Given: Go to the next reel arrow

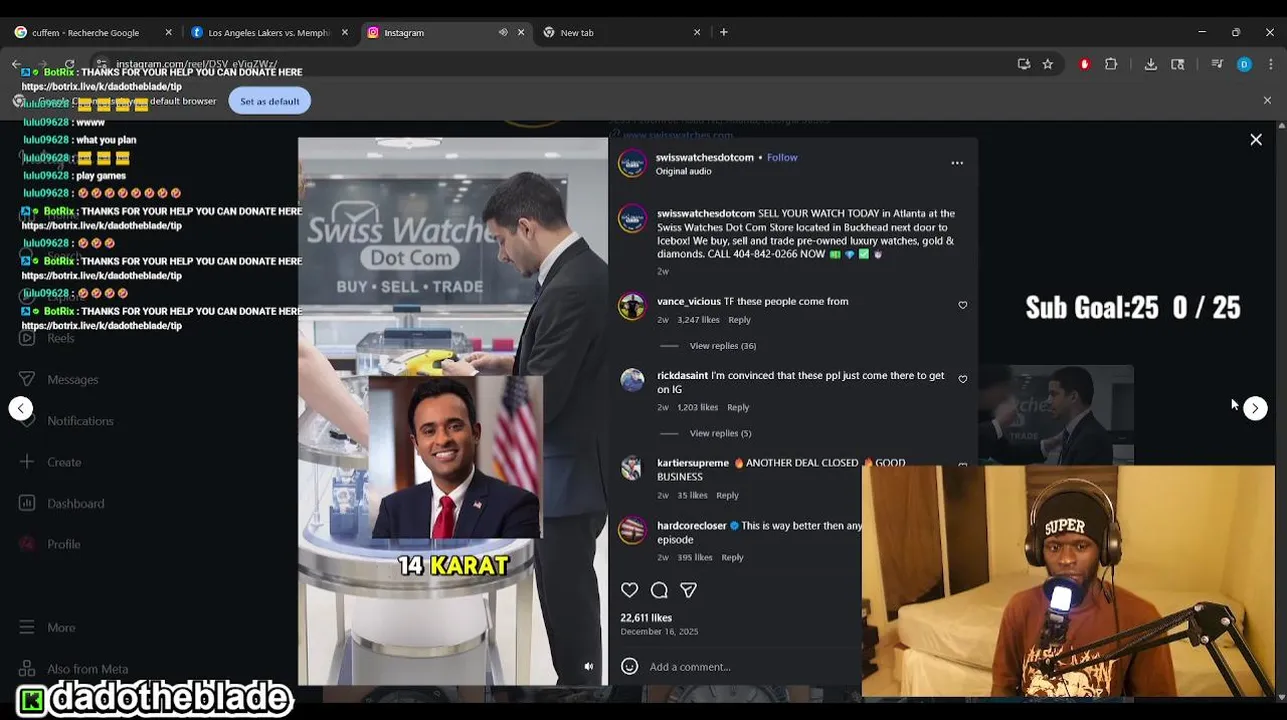Looking at the screenshot, I should coord(1255,408).
